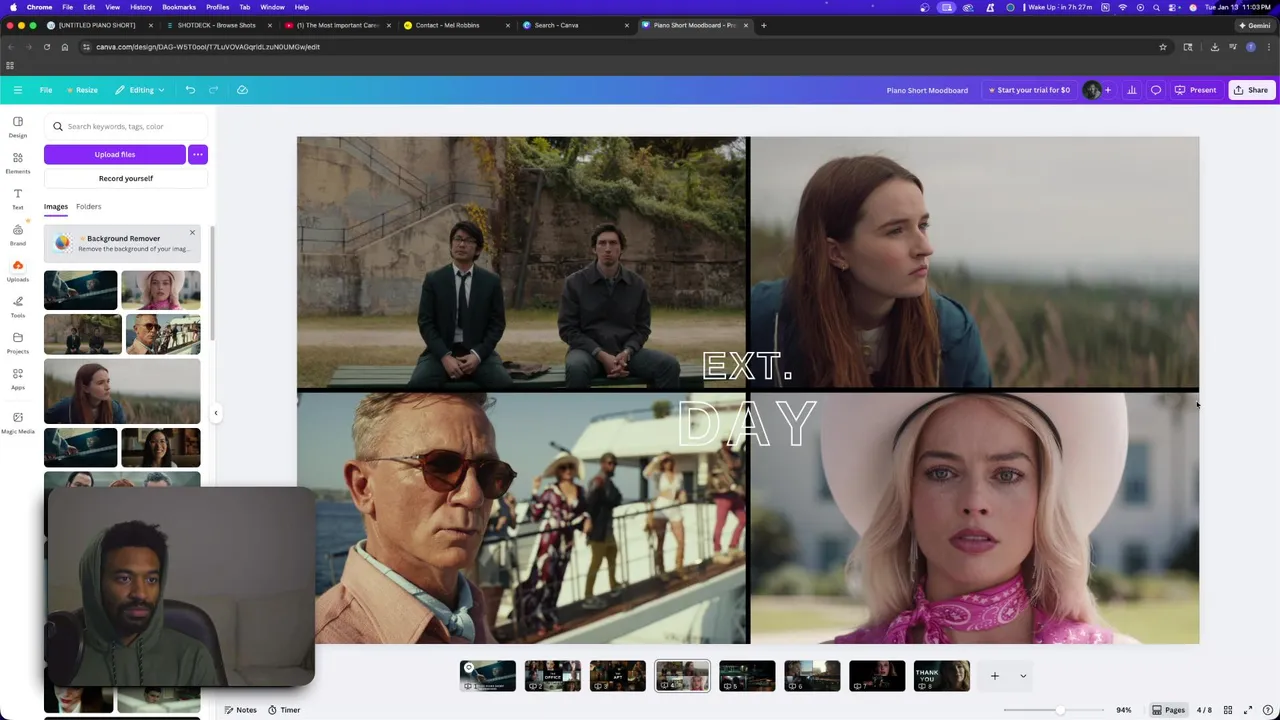Open Insights analytics bar chart icon
The width and height of the screenshot is (1280, 720).
click(x=1132, y=90)
